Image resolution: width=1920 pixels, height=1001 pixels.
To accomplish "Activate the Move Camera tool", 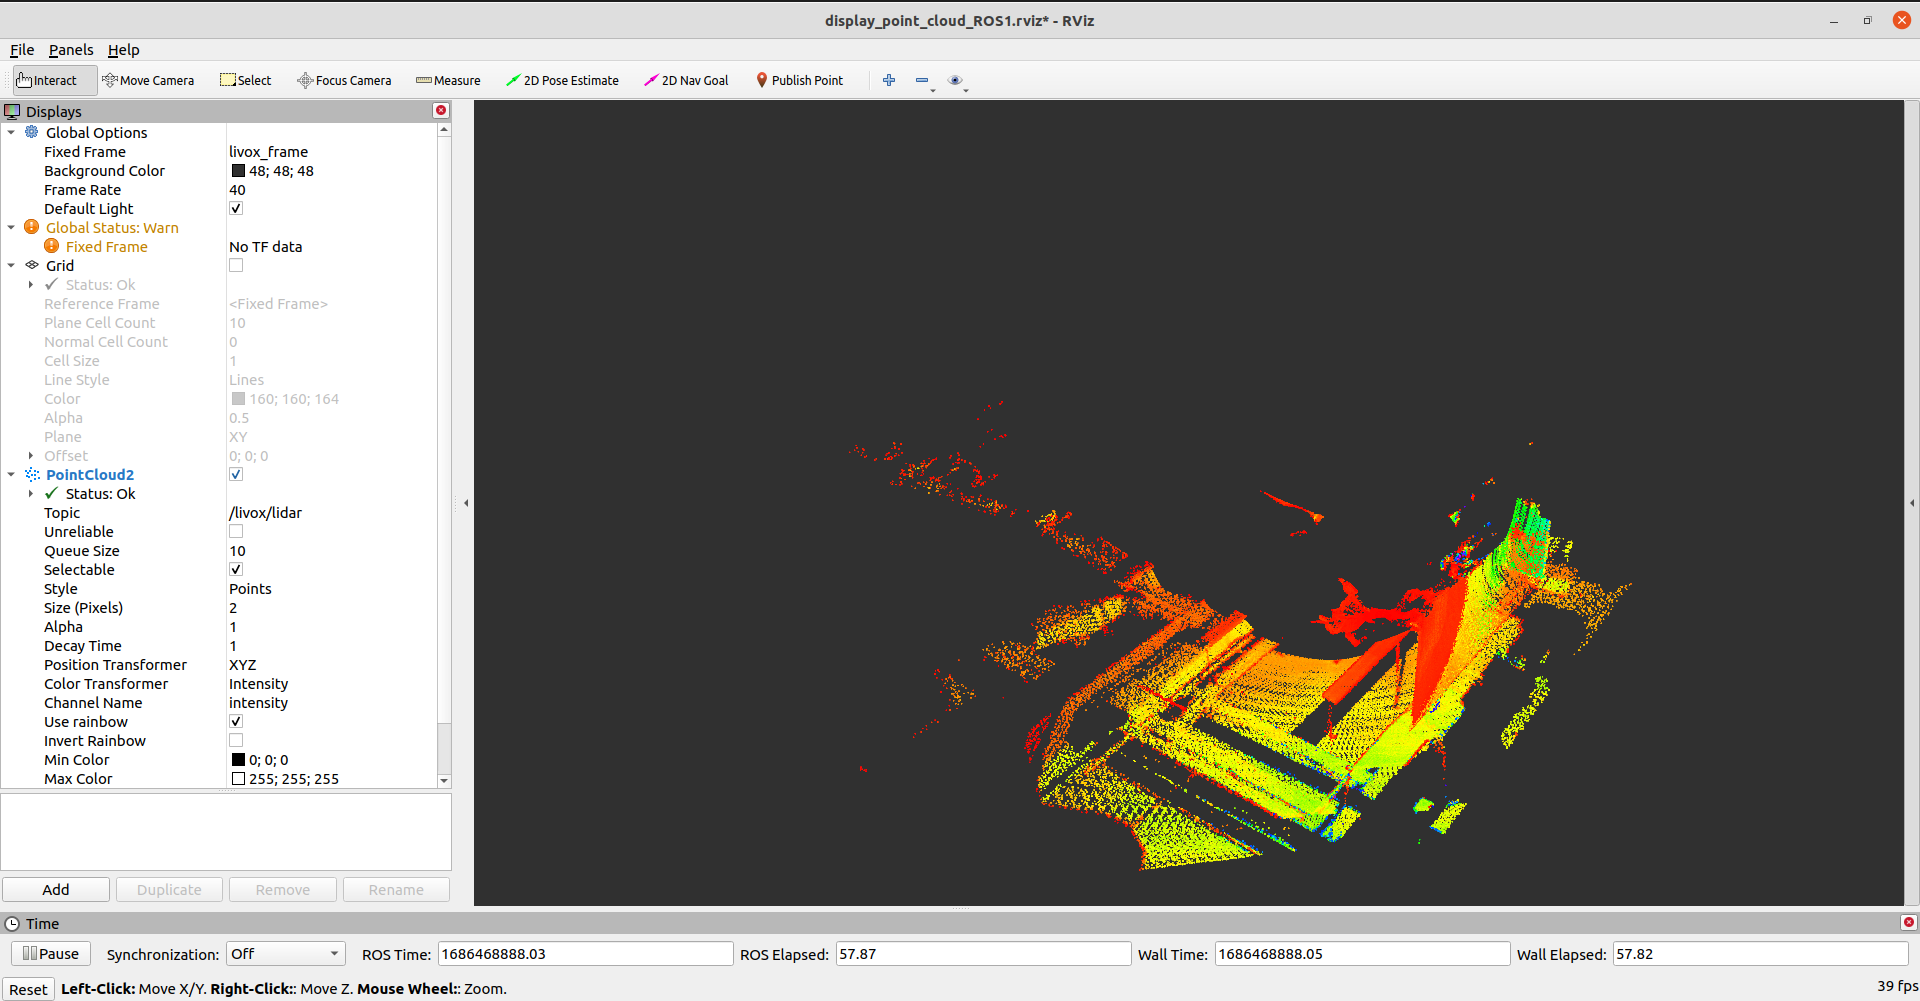I will [148, 80].
